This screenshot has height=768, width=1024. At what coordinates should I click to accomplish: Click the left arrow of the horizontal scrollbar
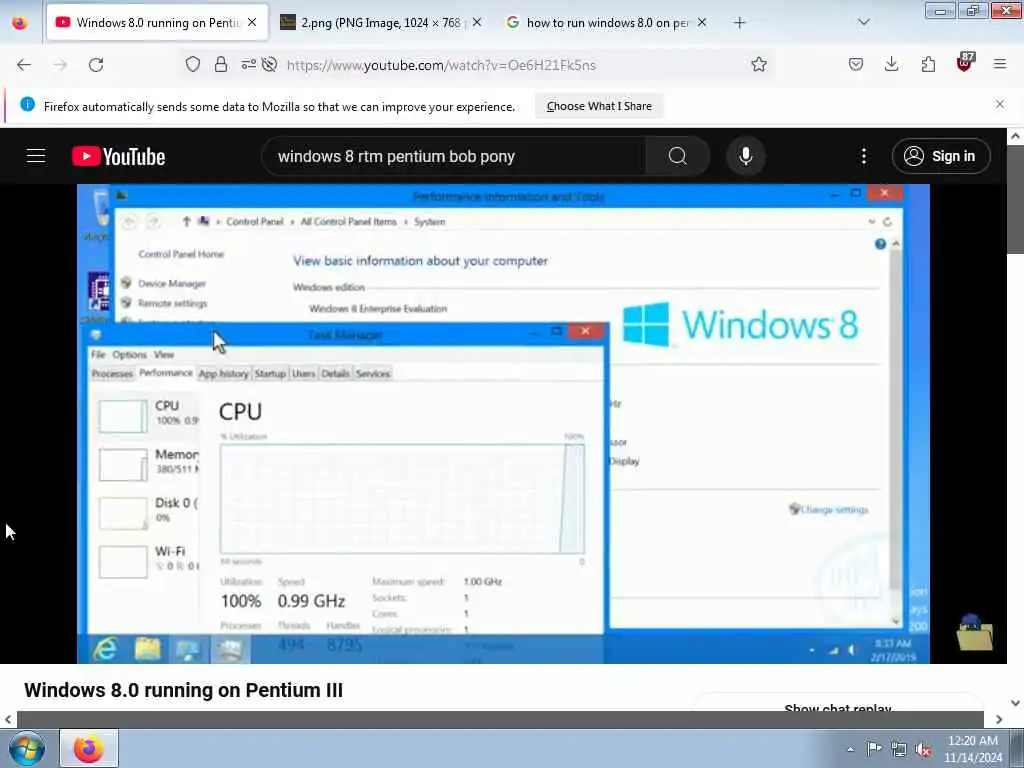pyautogui.click(x=8, y=719)
